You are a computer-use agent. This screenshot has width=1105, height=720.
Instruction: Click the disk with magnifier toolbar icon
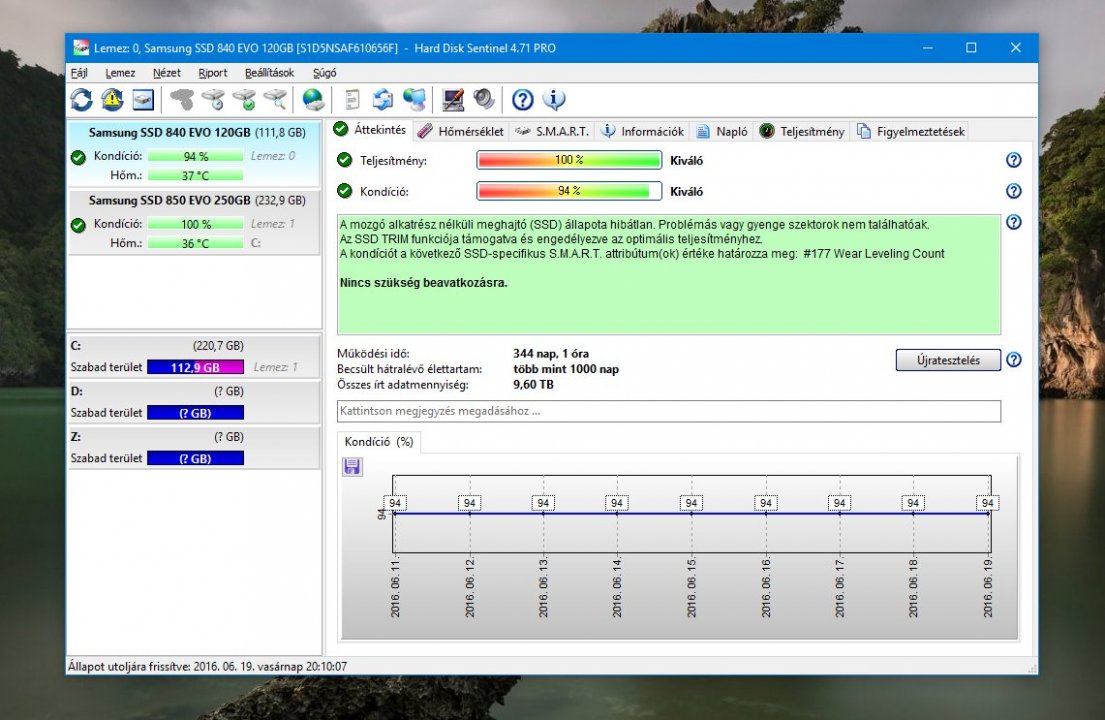[x=276, y=99]
